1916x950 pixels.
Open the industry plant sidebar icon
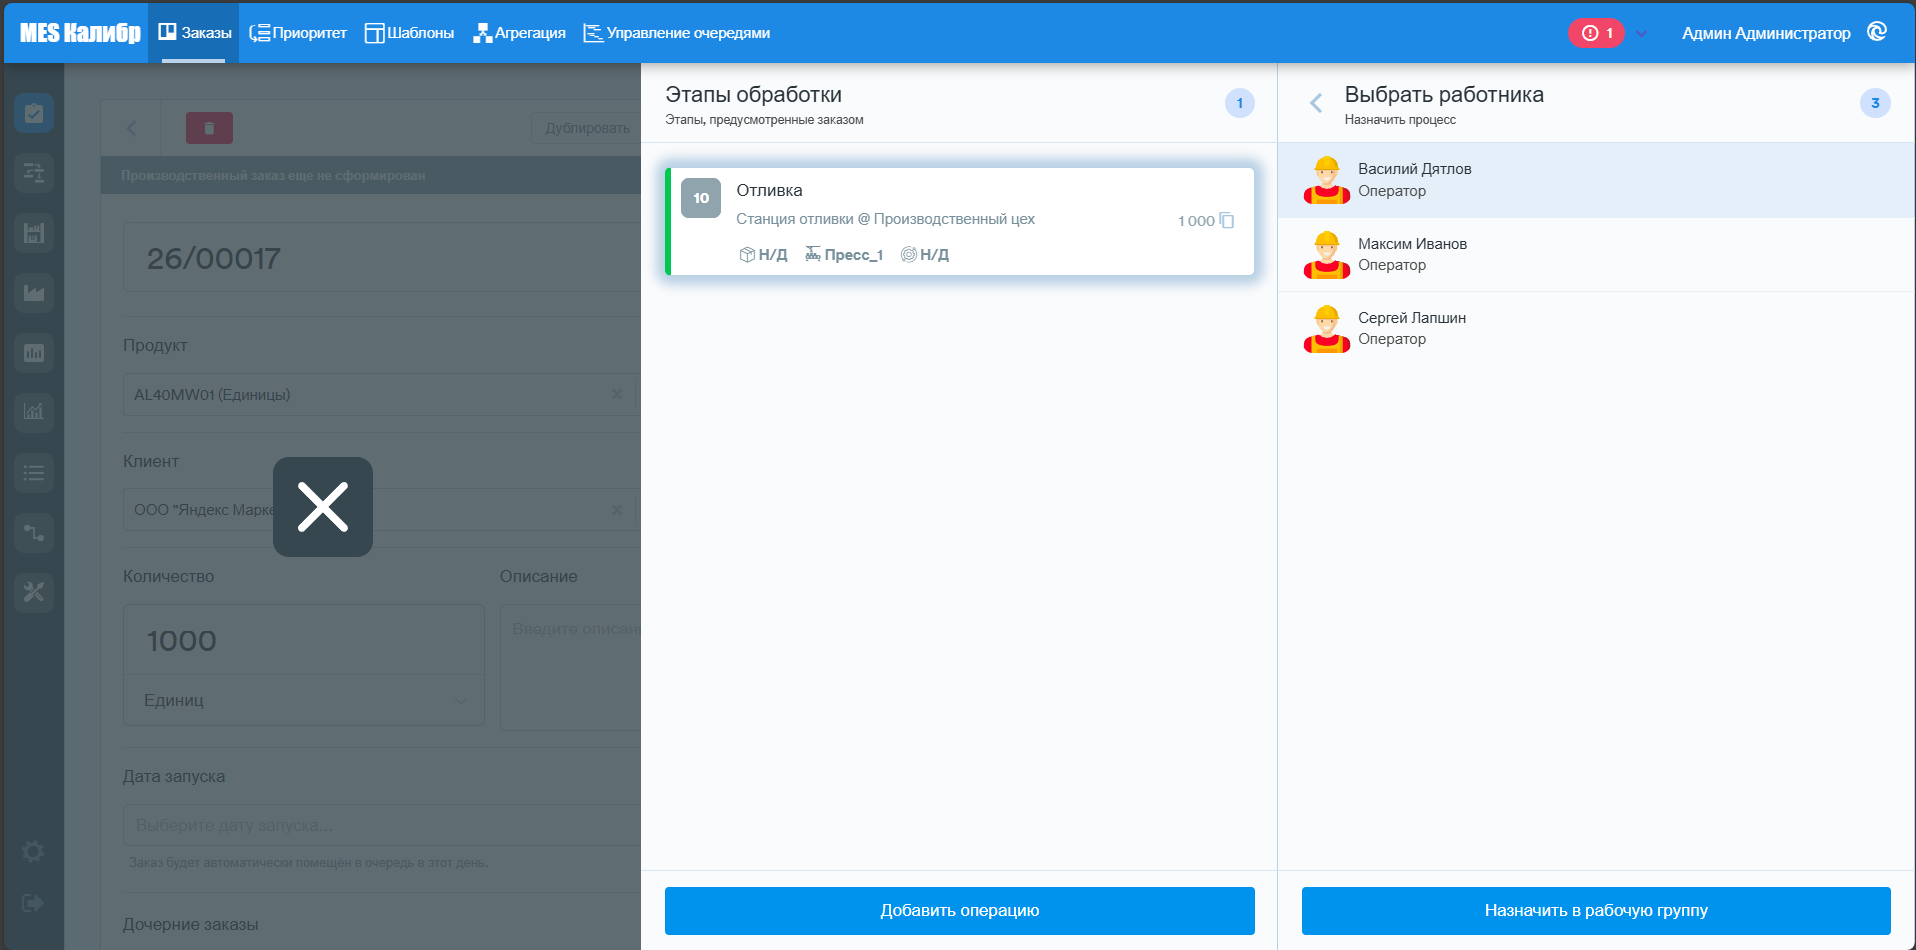[34, 293]
